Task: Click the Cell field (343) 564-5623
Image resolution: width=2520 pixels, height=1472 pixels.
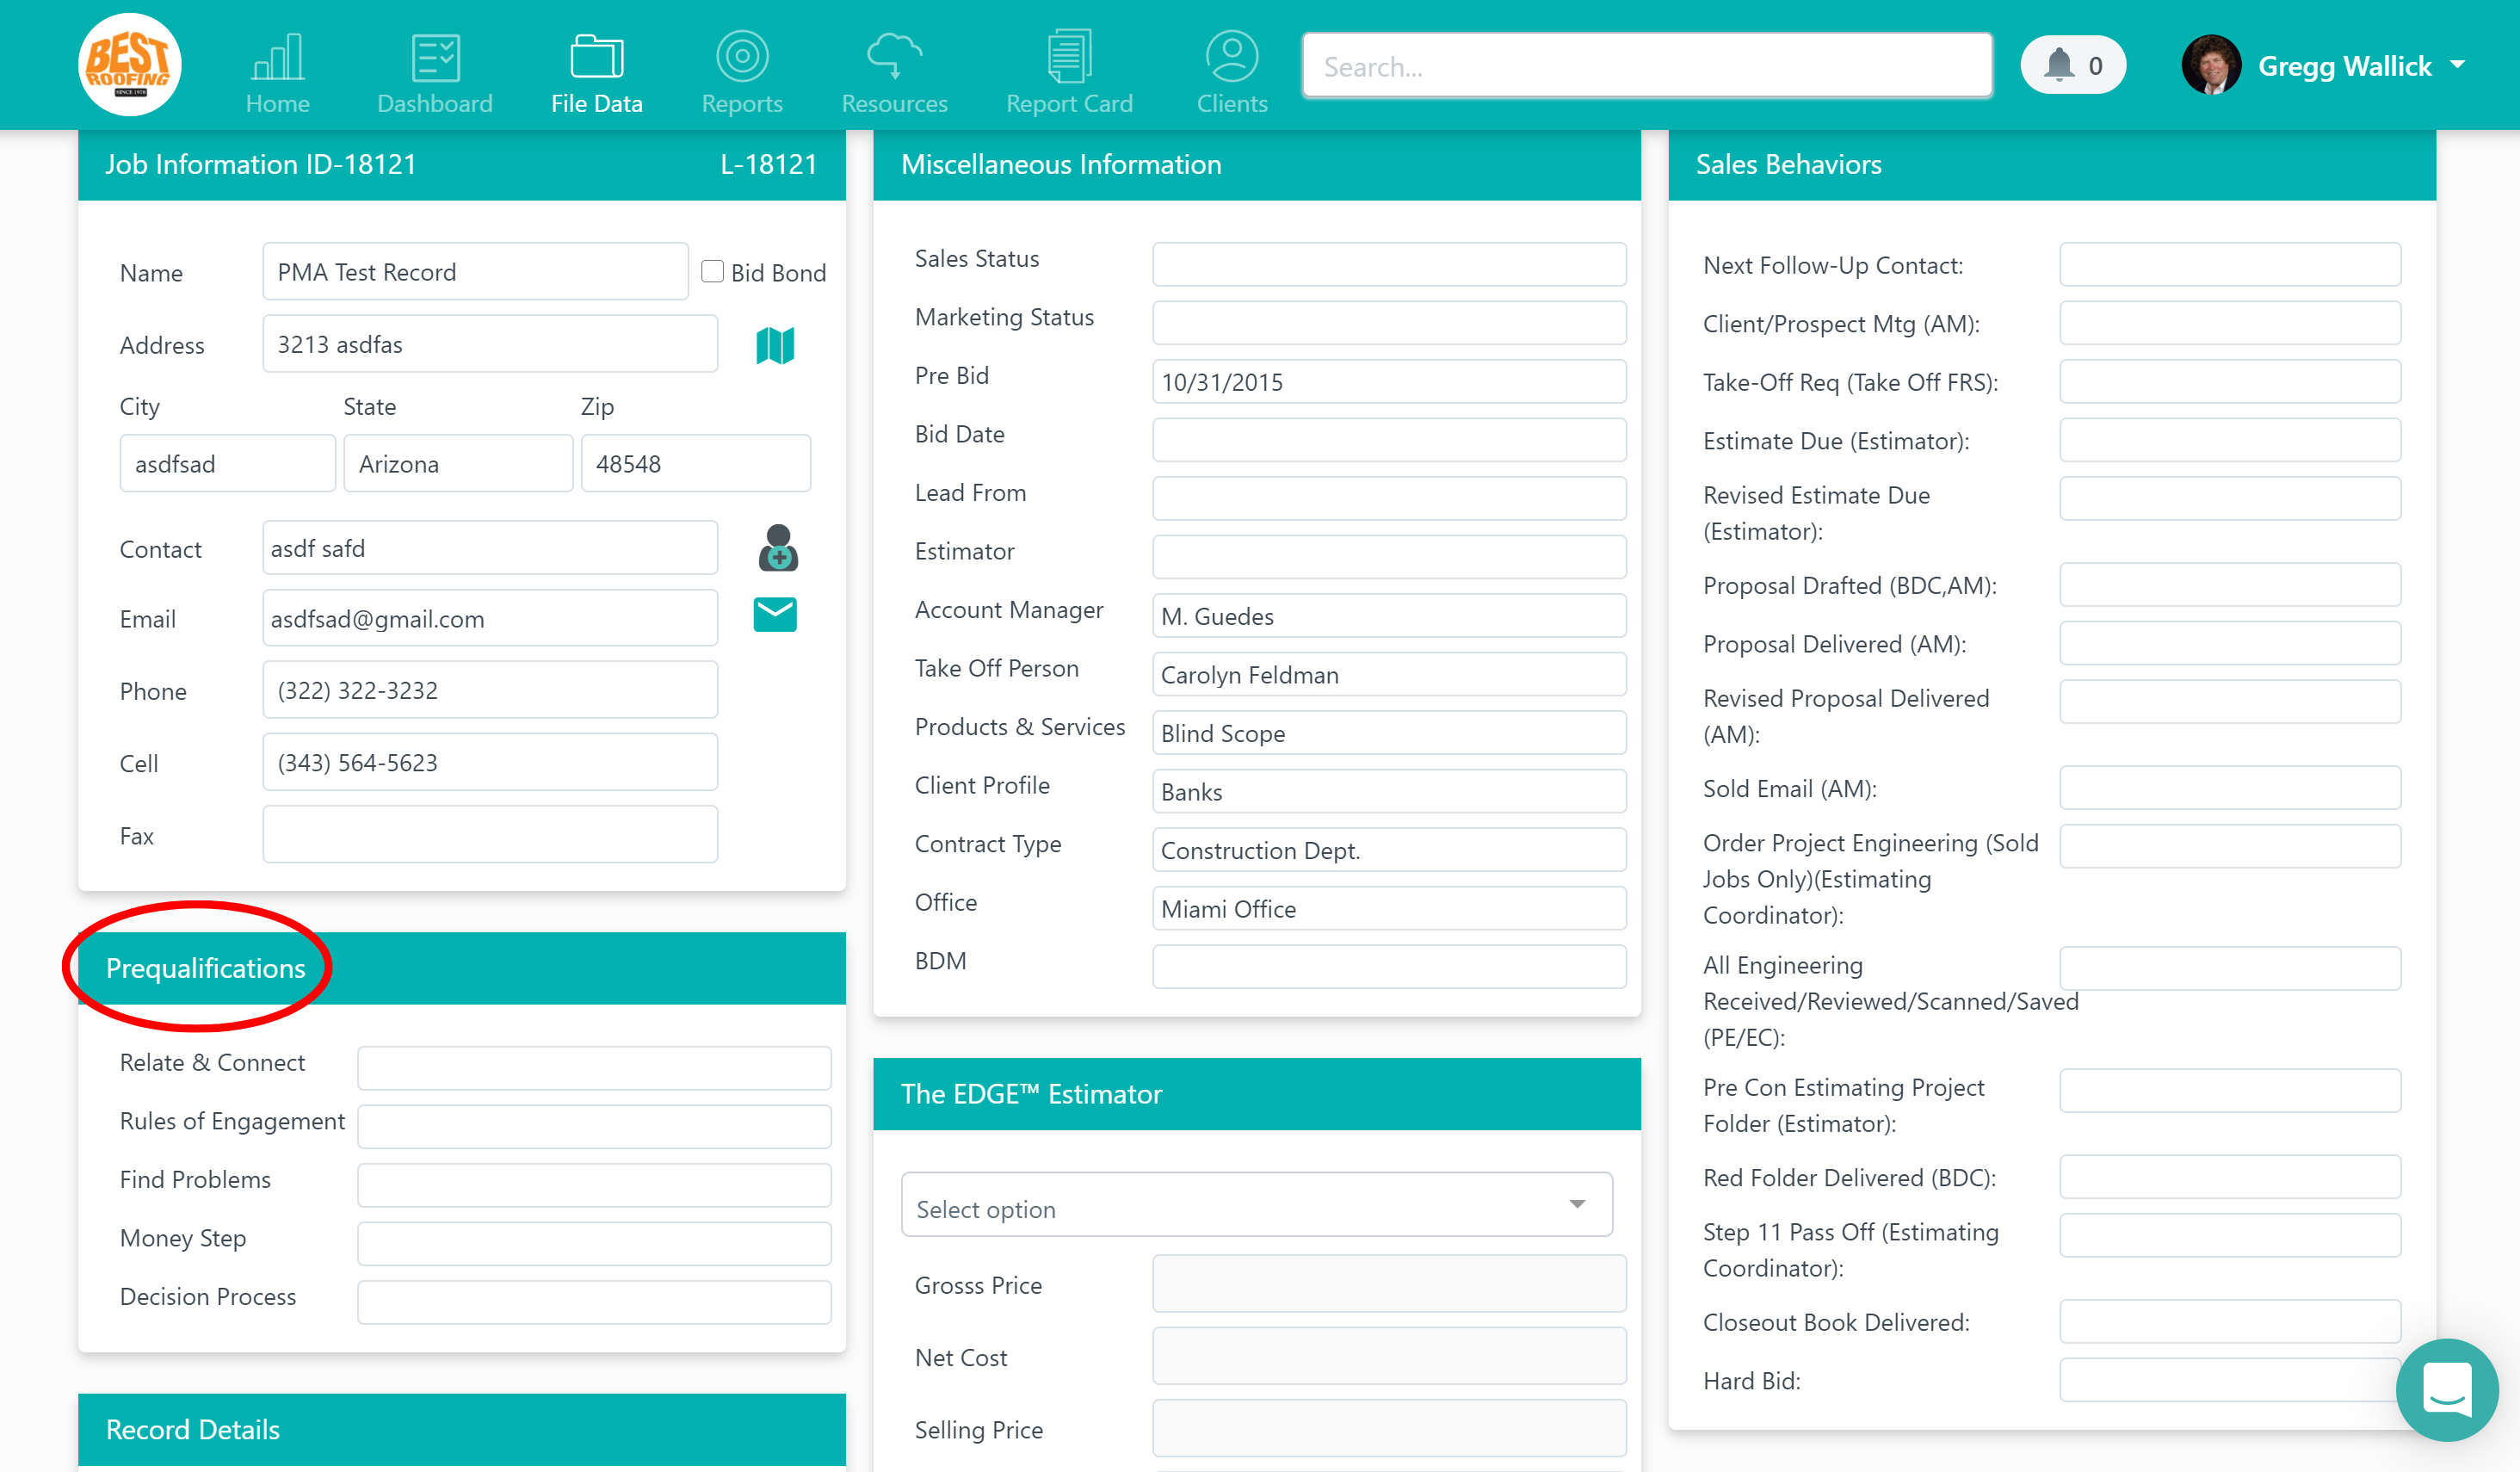Action: tap(490, 761)
